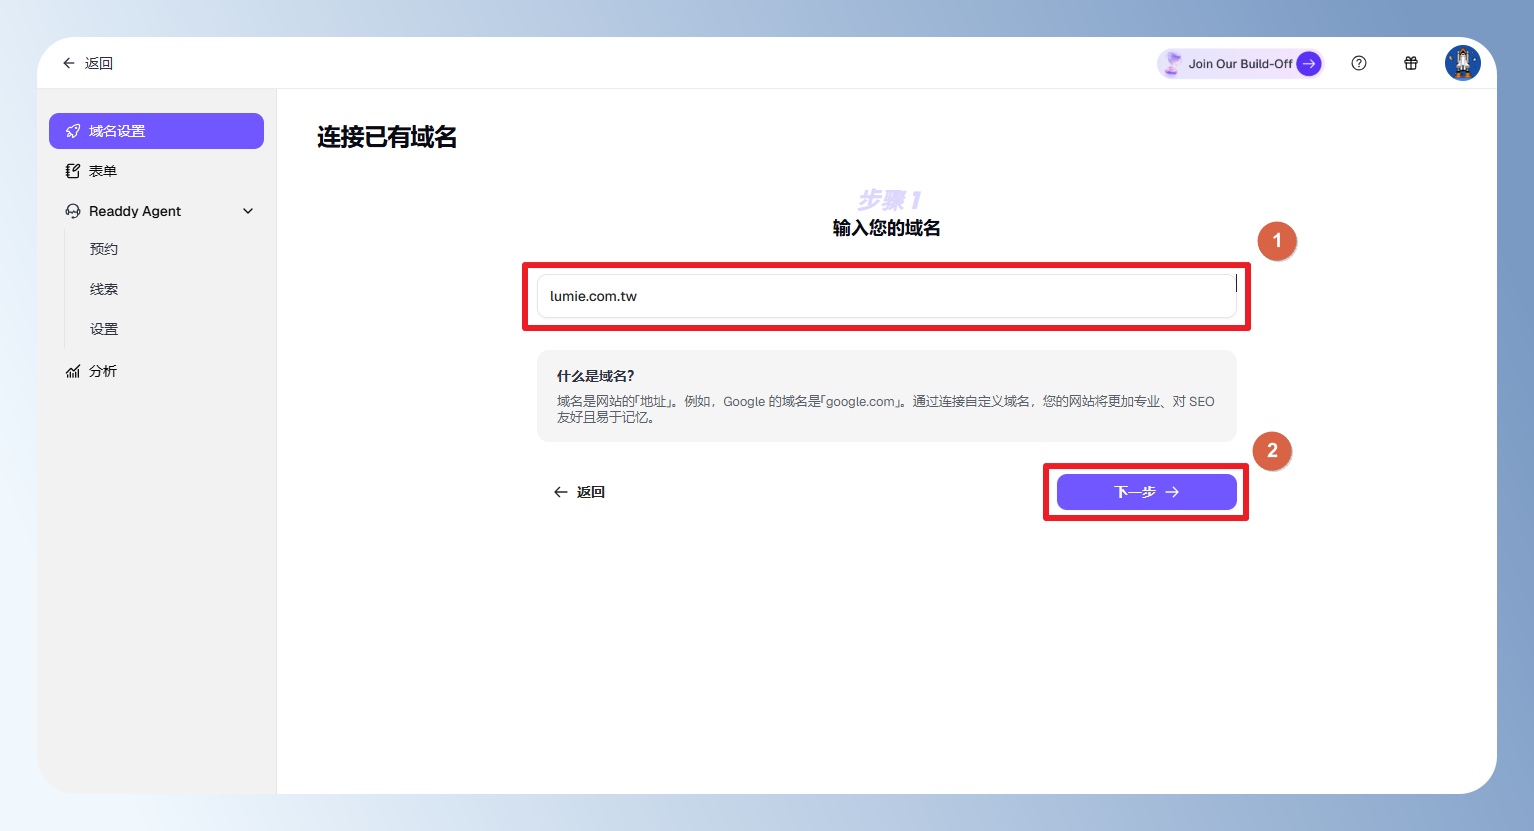Viewport: 1534px width, 831px height.
Task: Click the 下一步 next button
Action: (x=1146, y=492)
